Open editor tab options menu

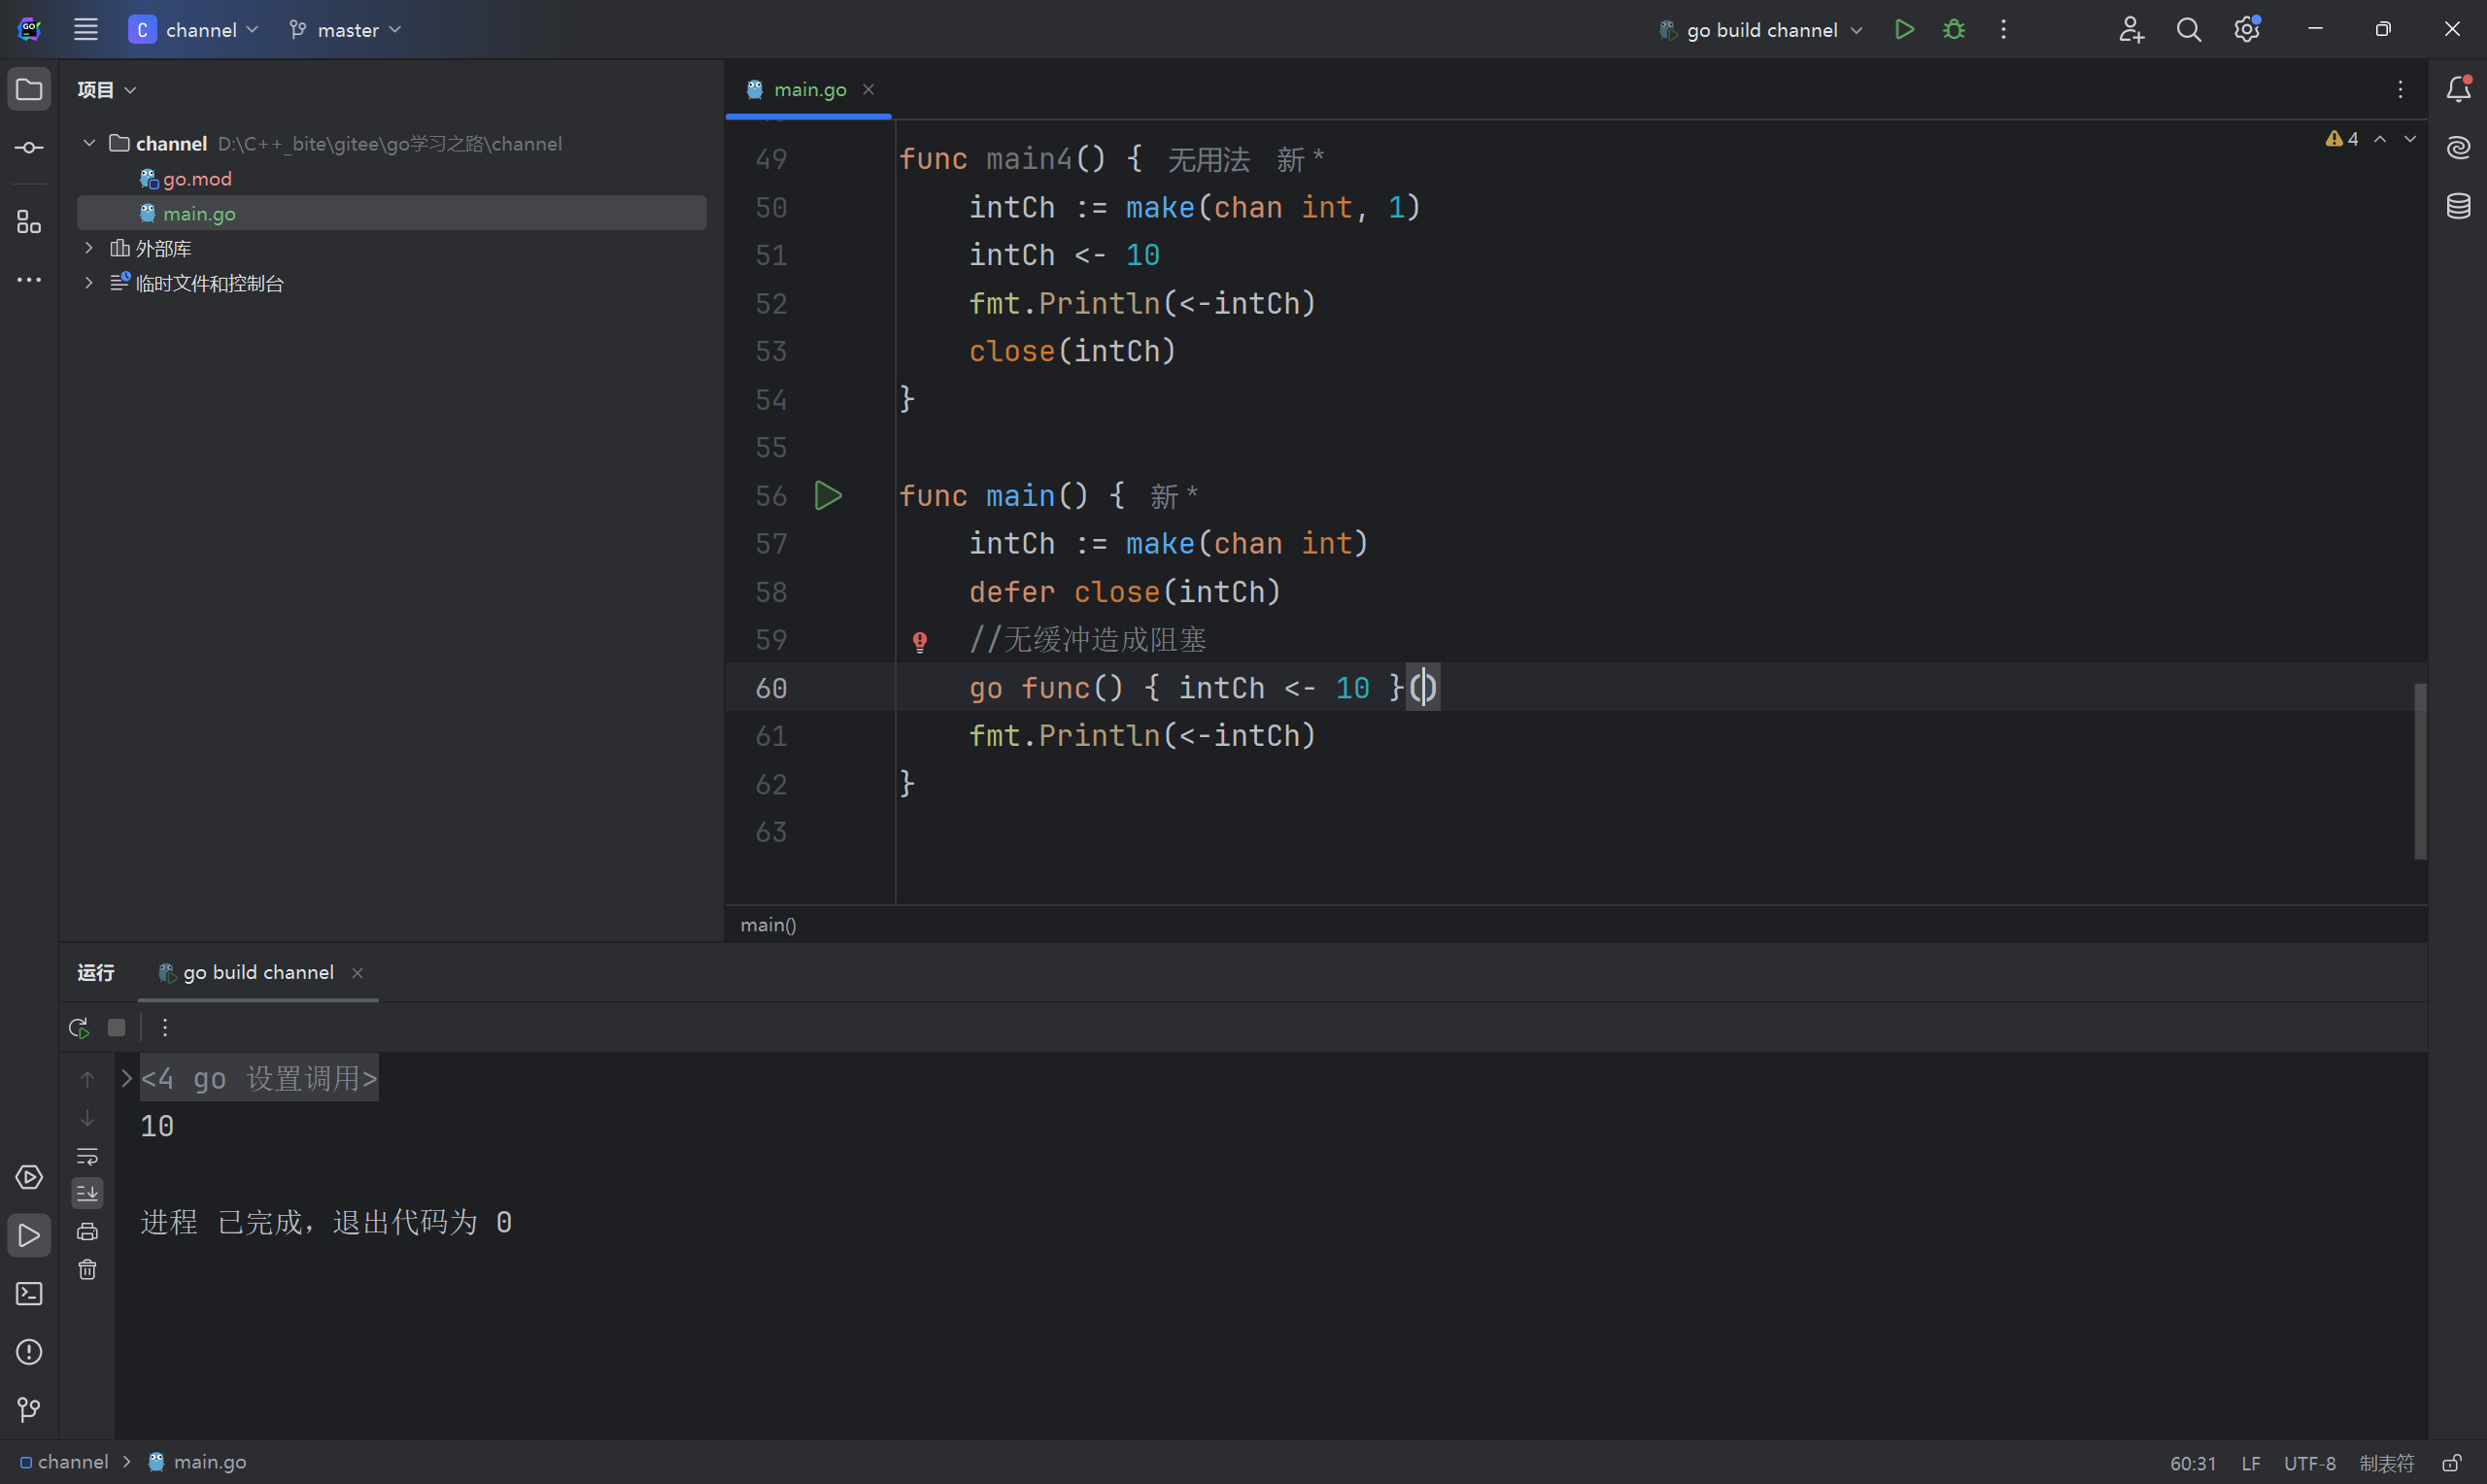click(2399, 90)
